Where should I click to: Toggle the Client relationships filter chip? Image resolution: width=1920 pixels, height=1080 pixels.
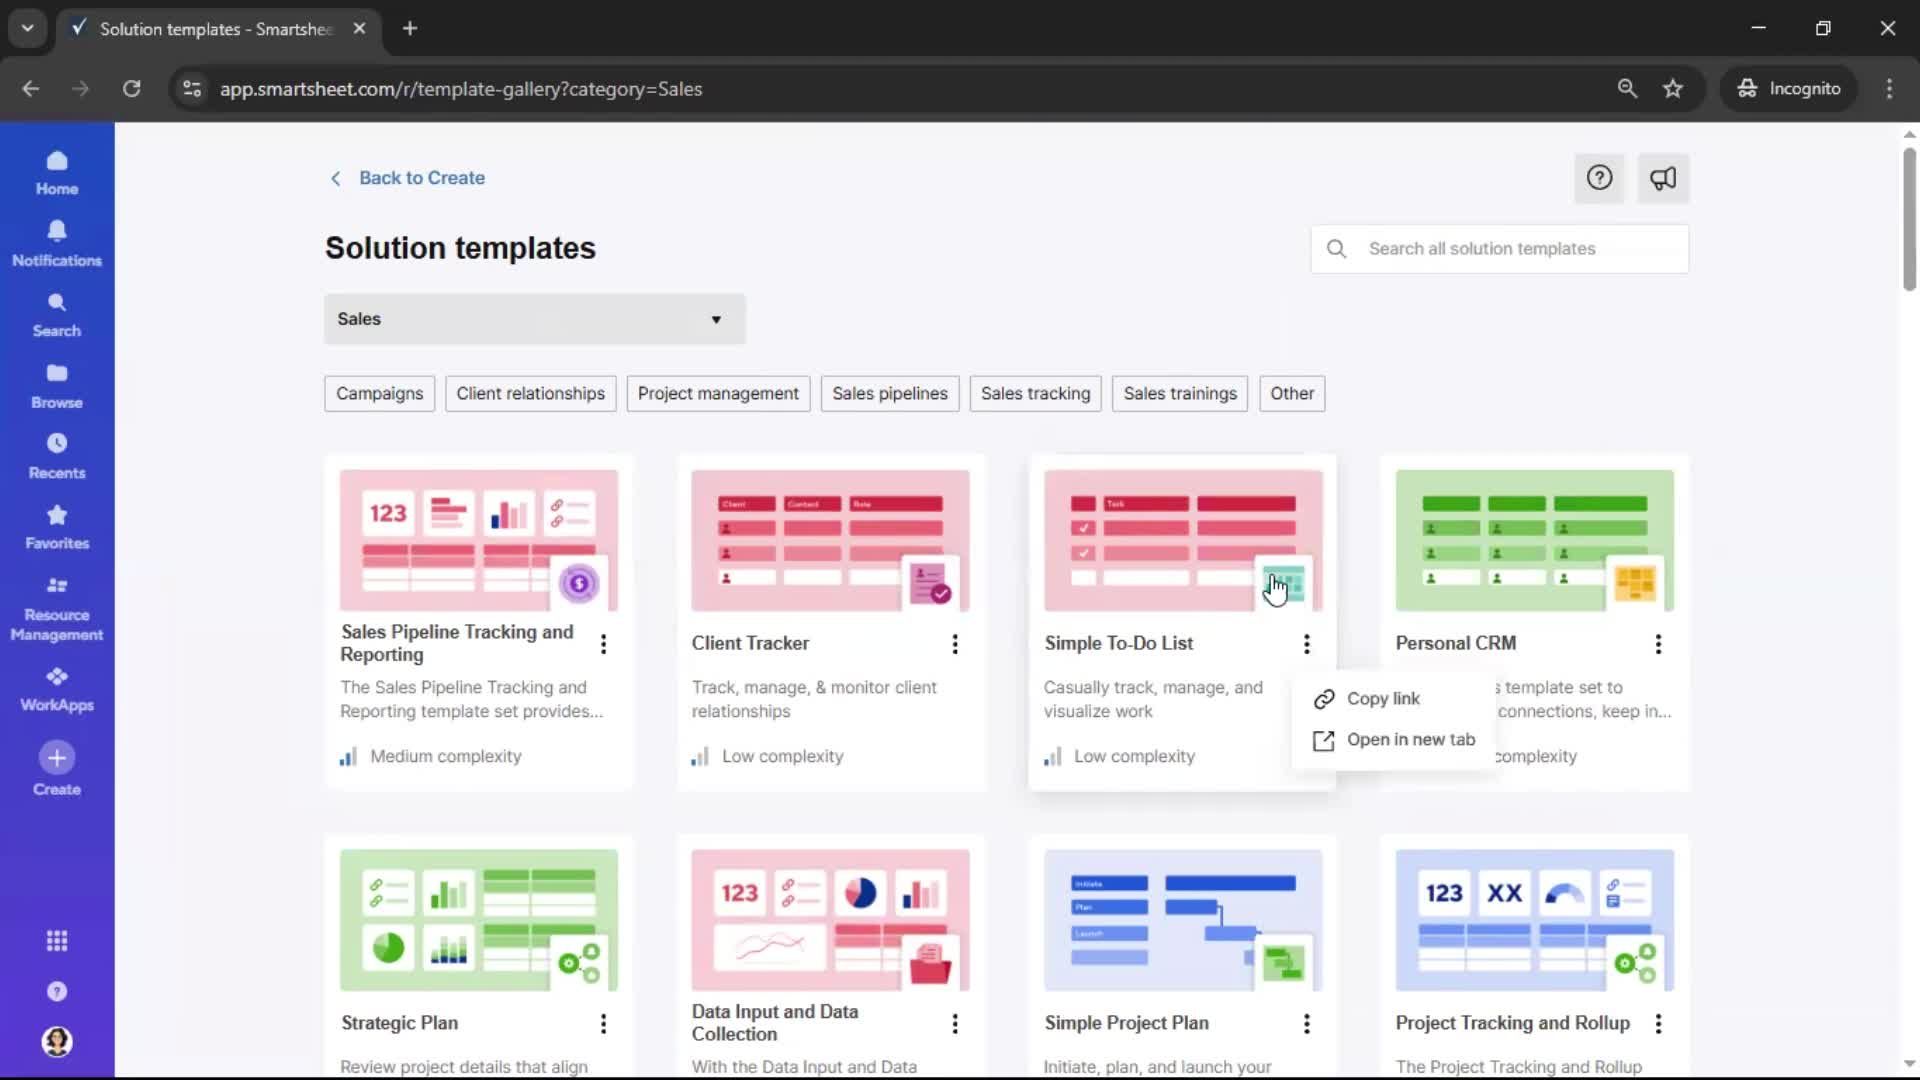[530, 393]
